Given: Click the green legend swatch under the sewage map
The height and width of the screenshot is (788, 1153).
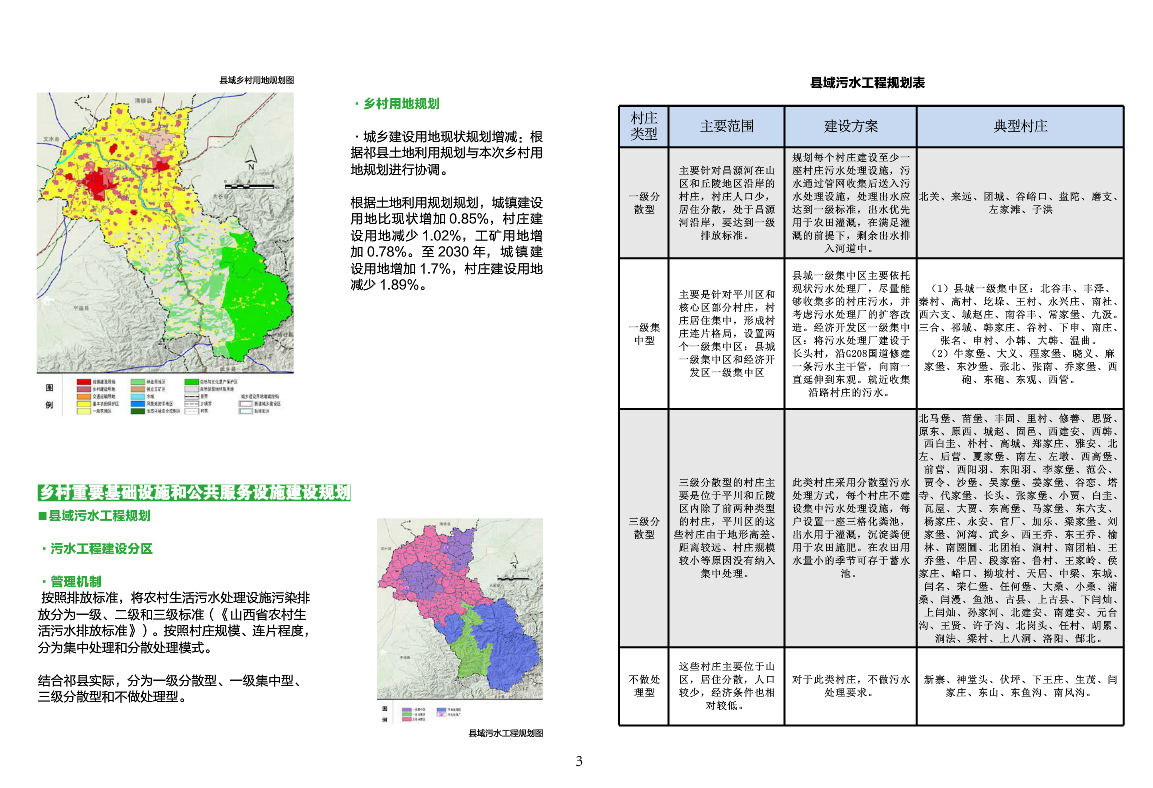Looking at the screenshot, I should coord(407,714).
